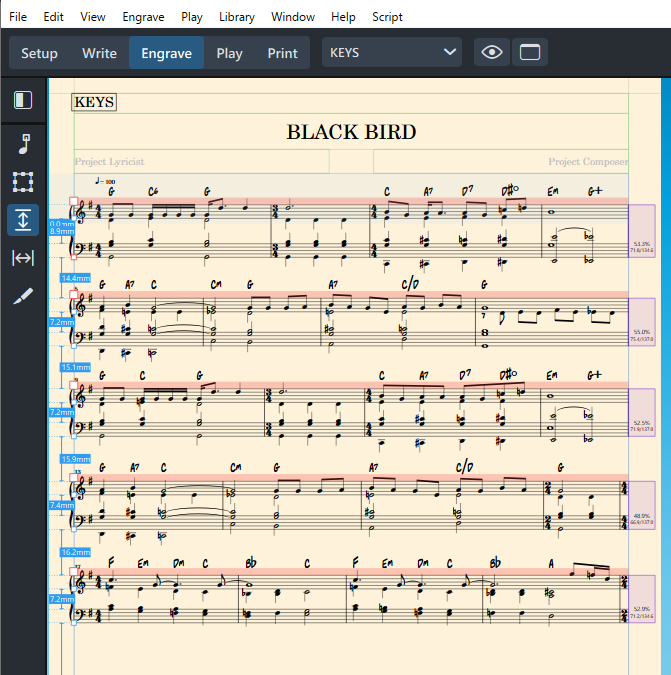Screen dimensions: 671x675
Task: Select the 52.9% system fullness indicator
Action: pyautogui.click(x=642, y=599)
